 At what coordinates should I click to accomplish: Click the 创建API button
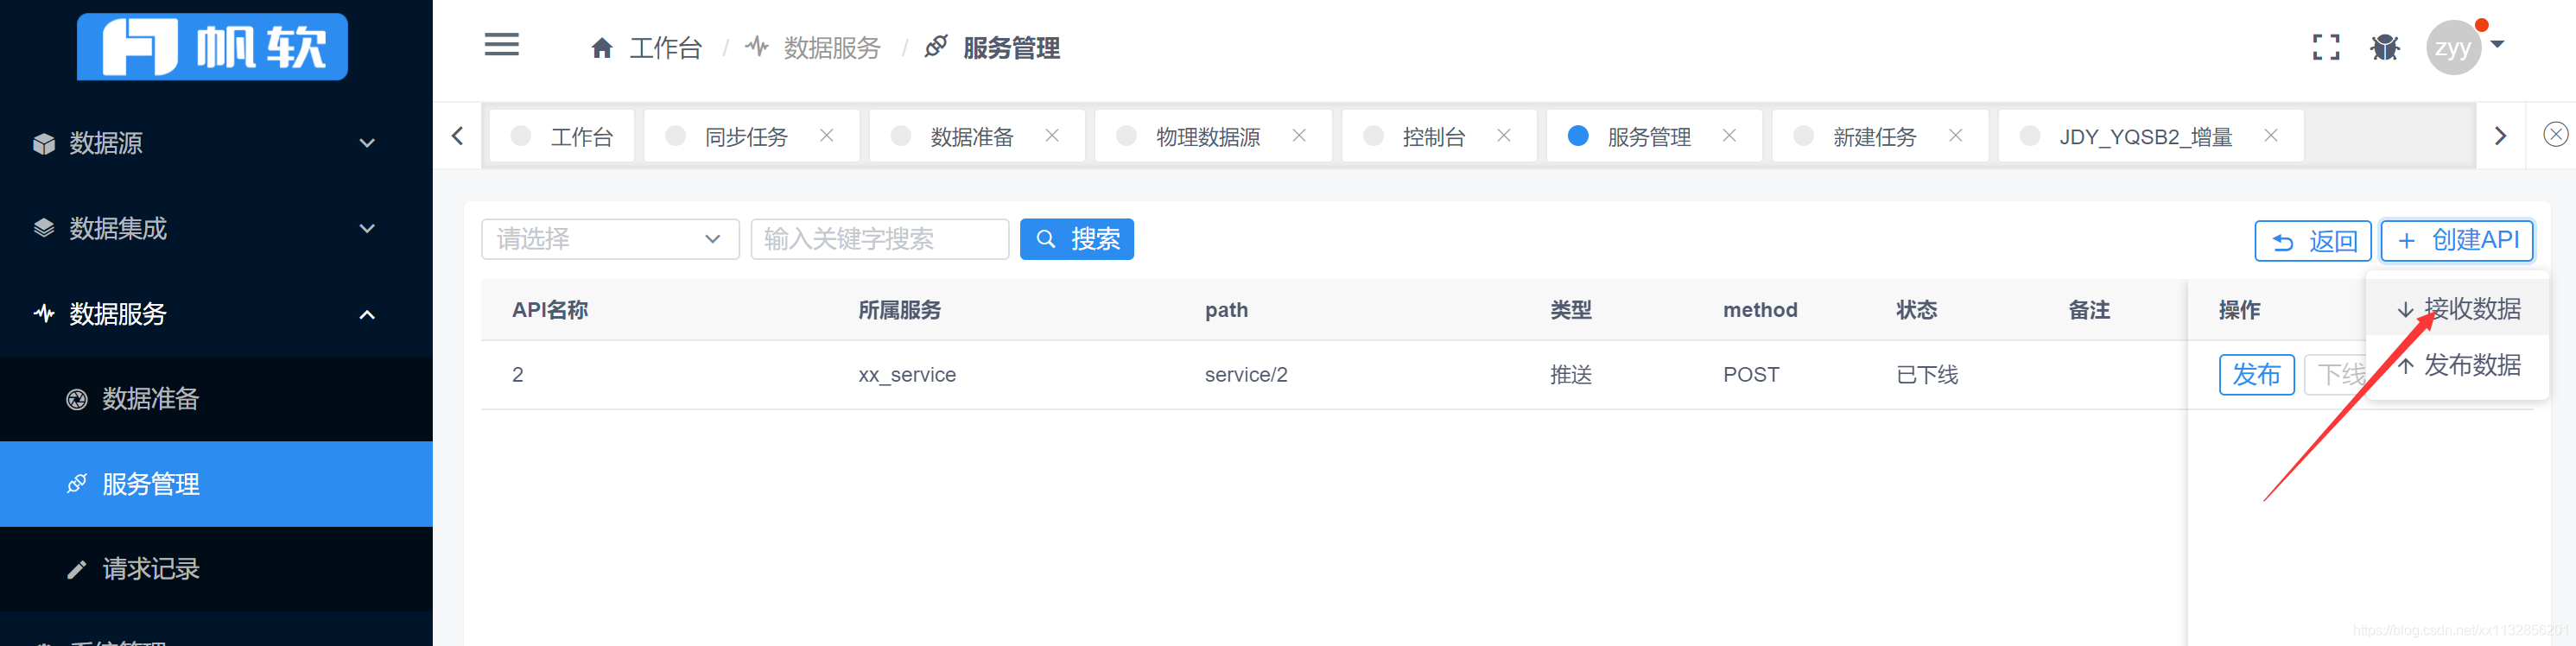tap(2457, 240)
